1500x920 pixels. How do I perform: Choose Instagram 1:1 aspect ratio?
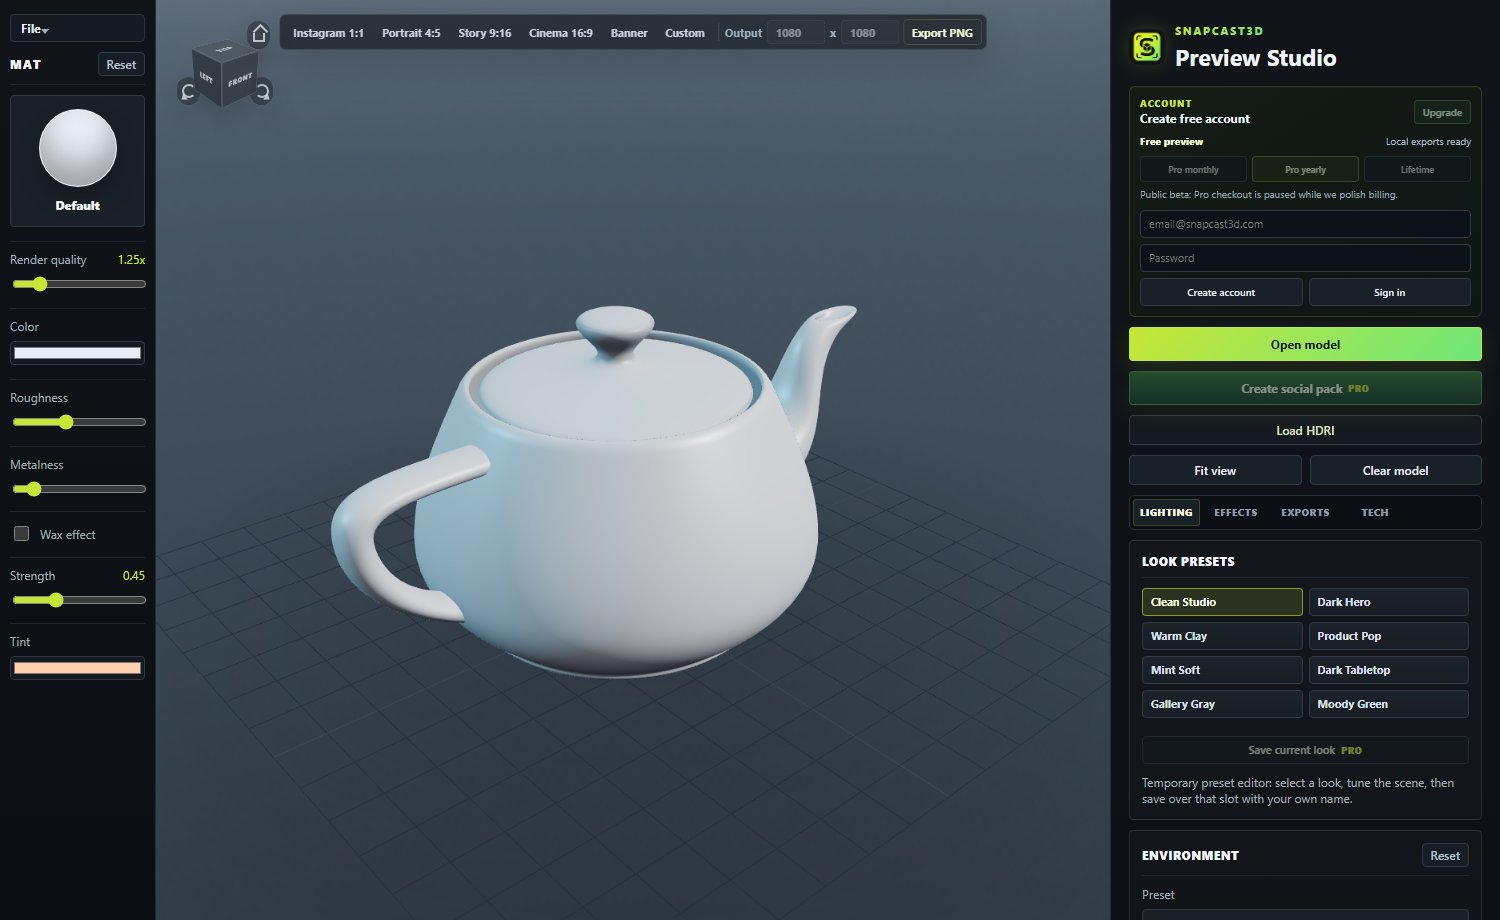pyautogui.click(x=328, y=33)
